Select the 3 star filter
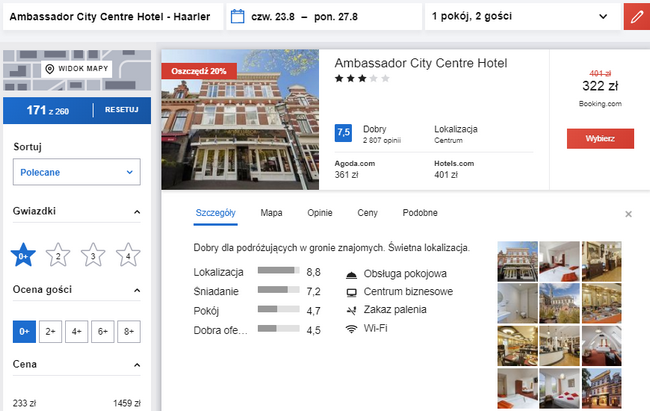The width and height of the screenshot is (650, 411). coord(93,255)
